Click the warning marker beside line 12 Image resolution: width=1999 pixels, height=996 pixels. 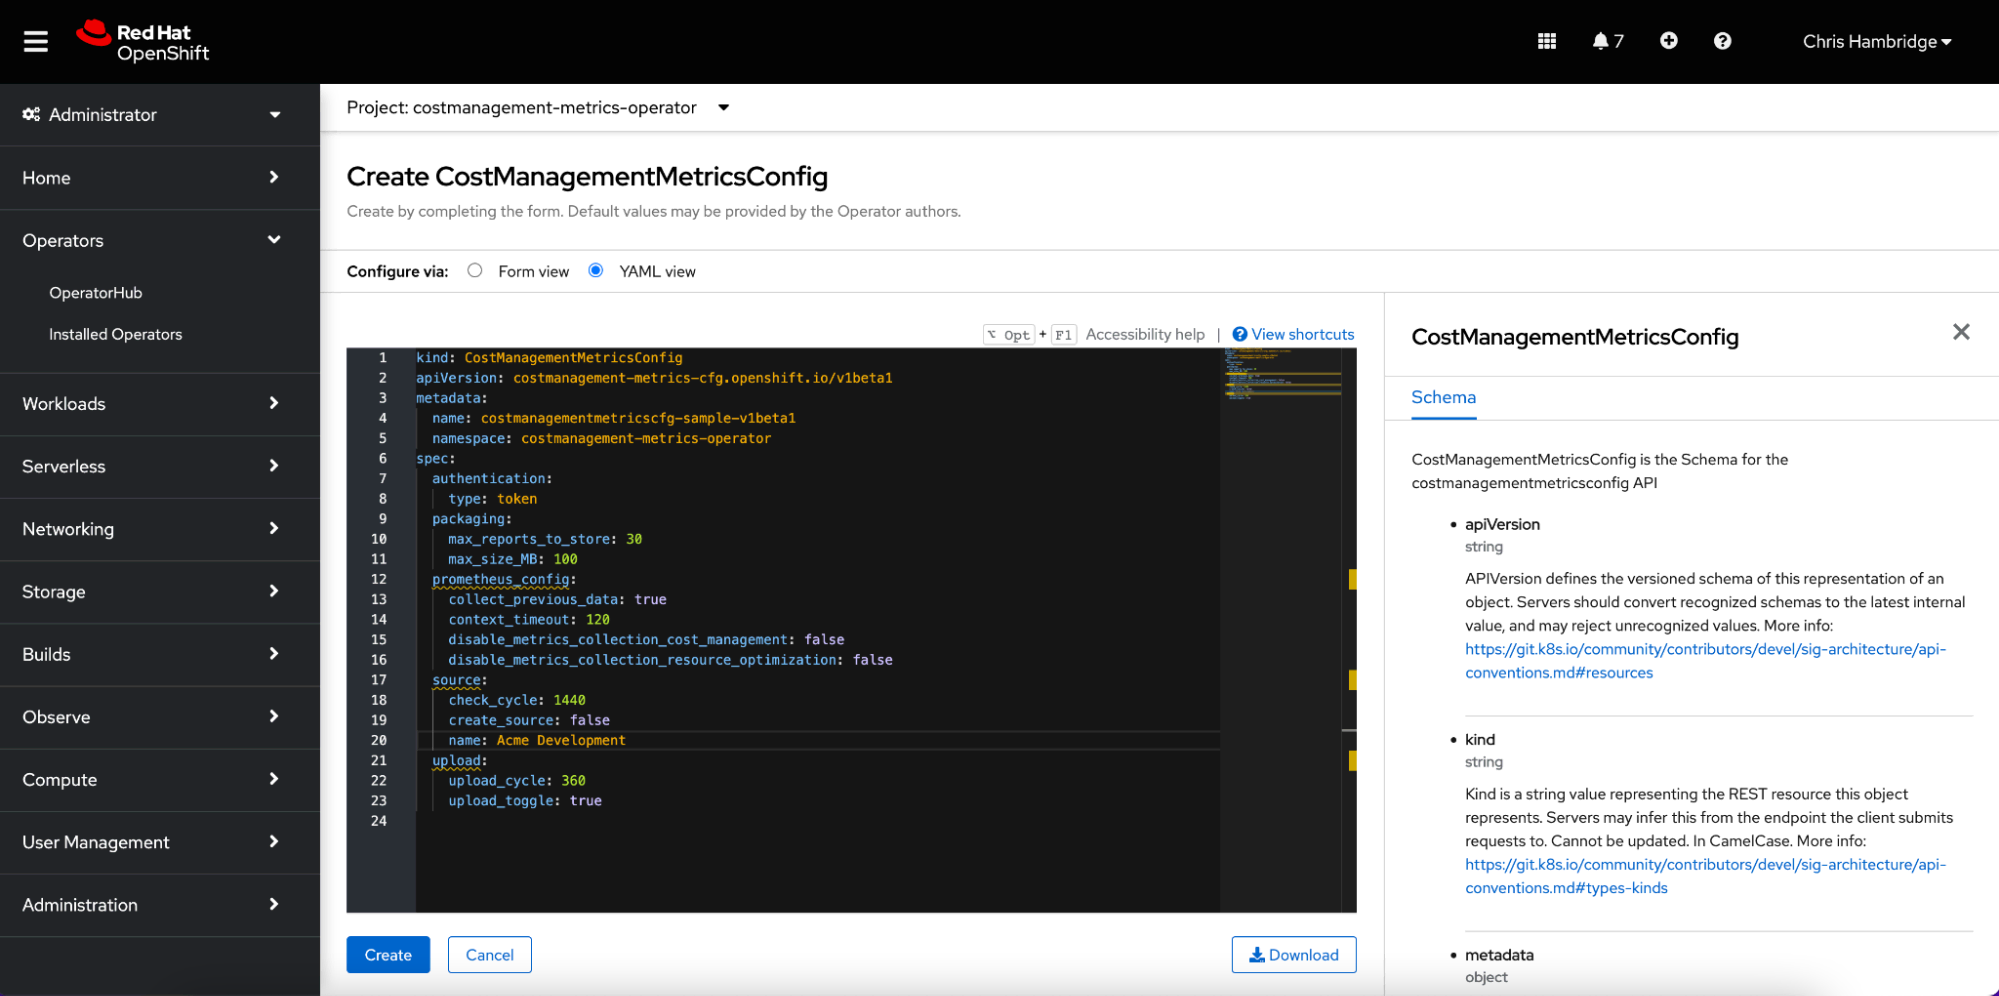pos(1353,579)
